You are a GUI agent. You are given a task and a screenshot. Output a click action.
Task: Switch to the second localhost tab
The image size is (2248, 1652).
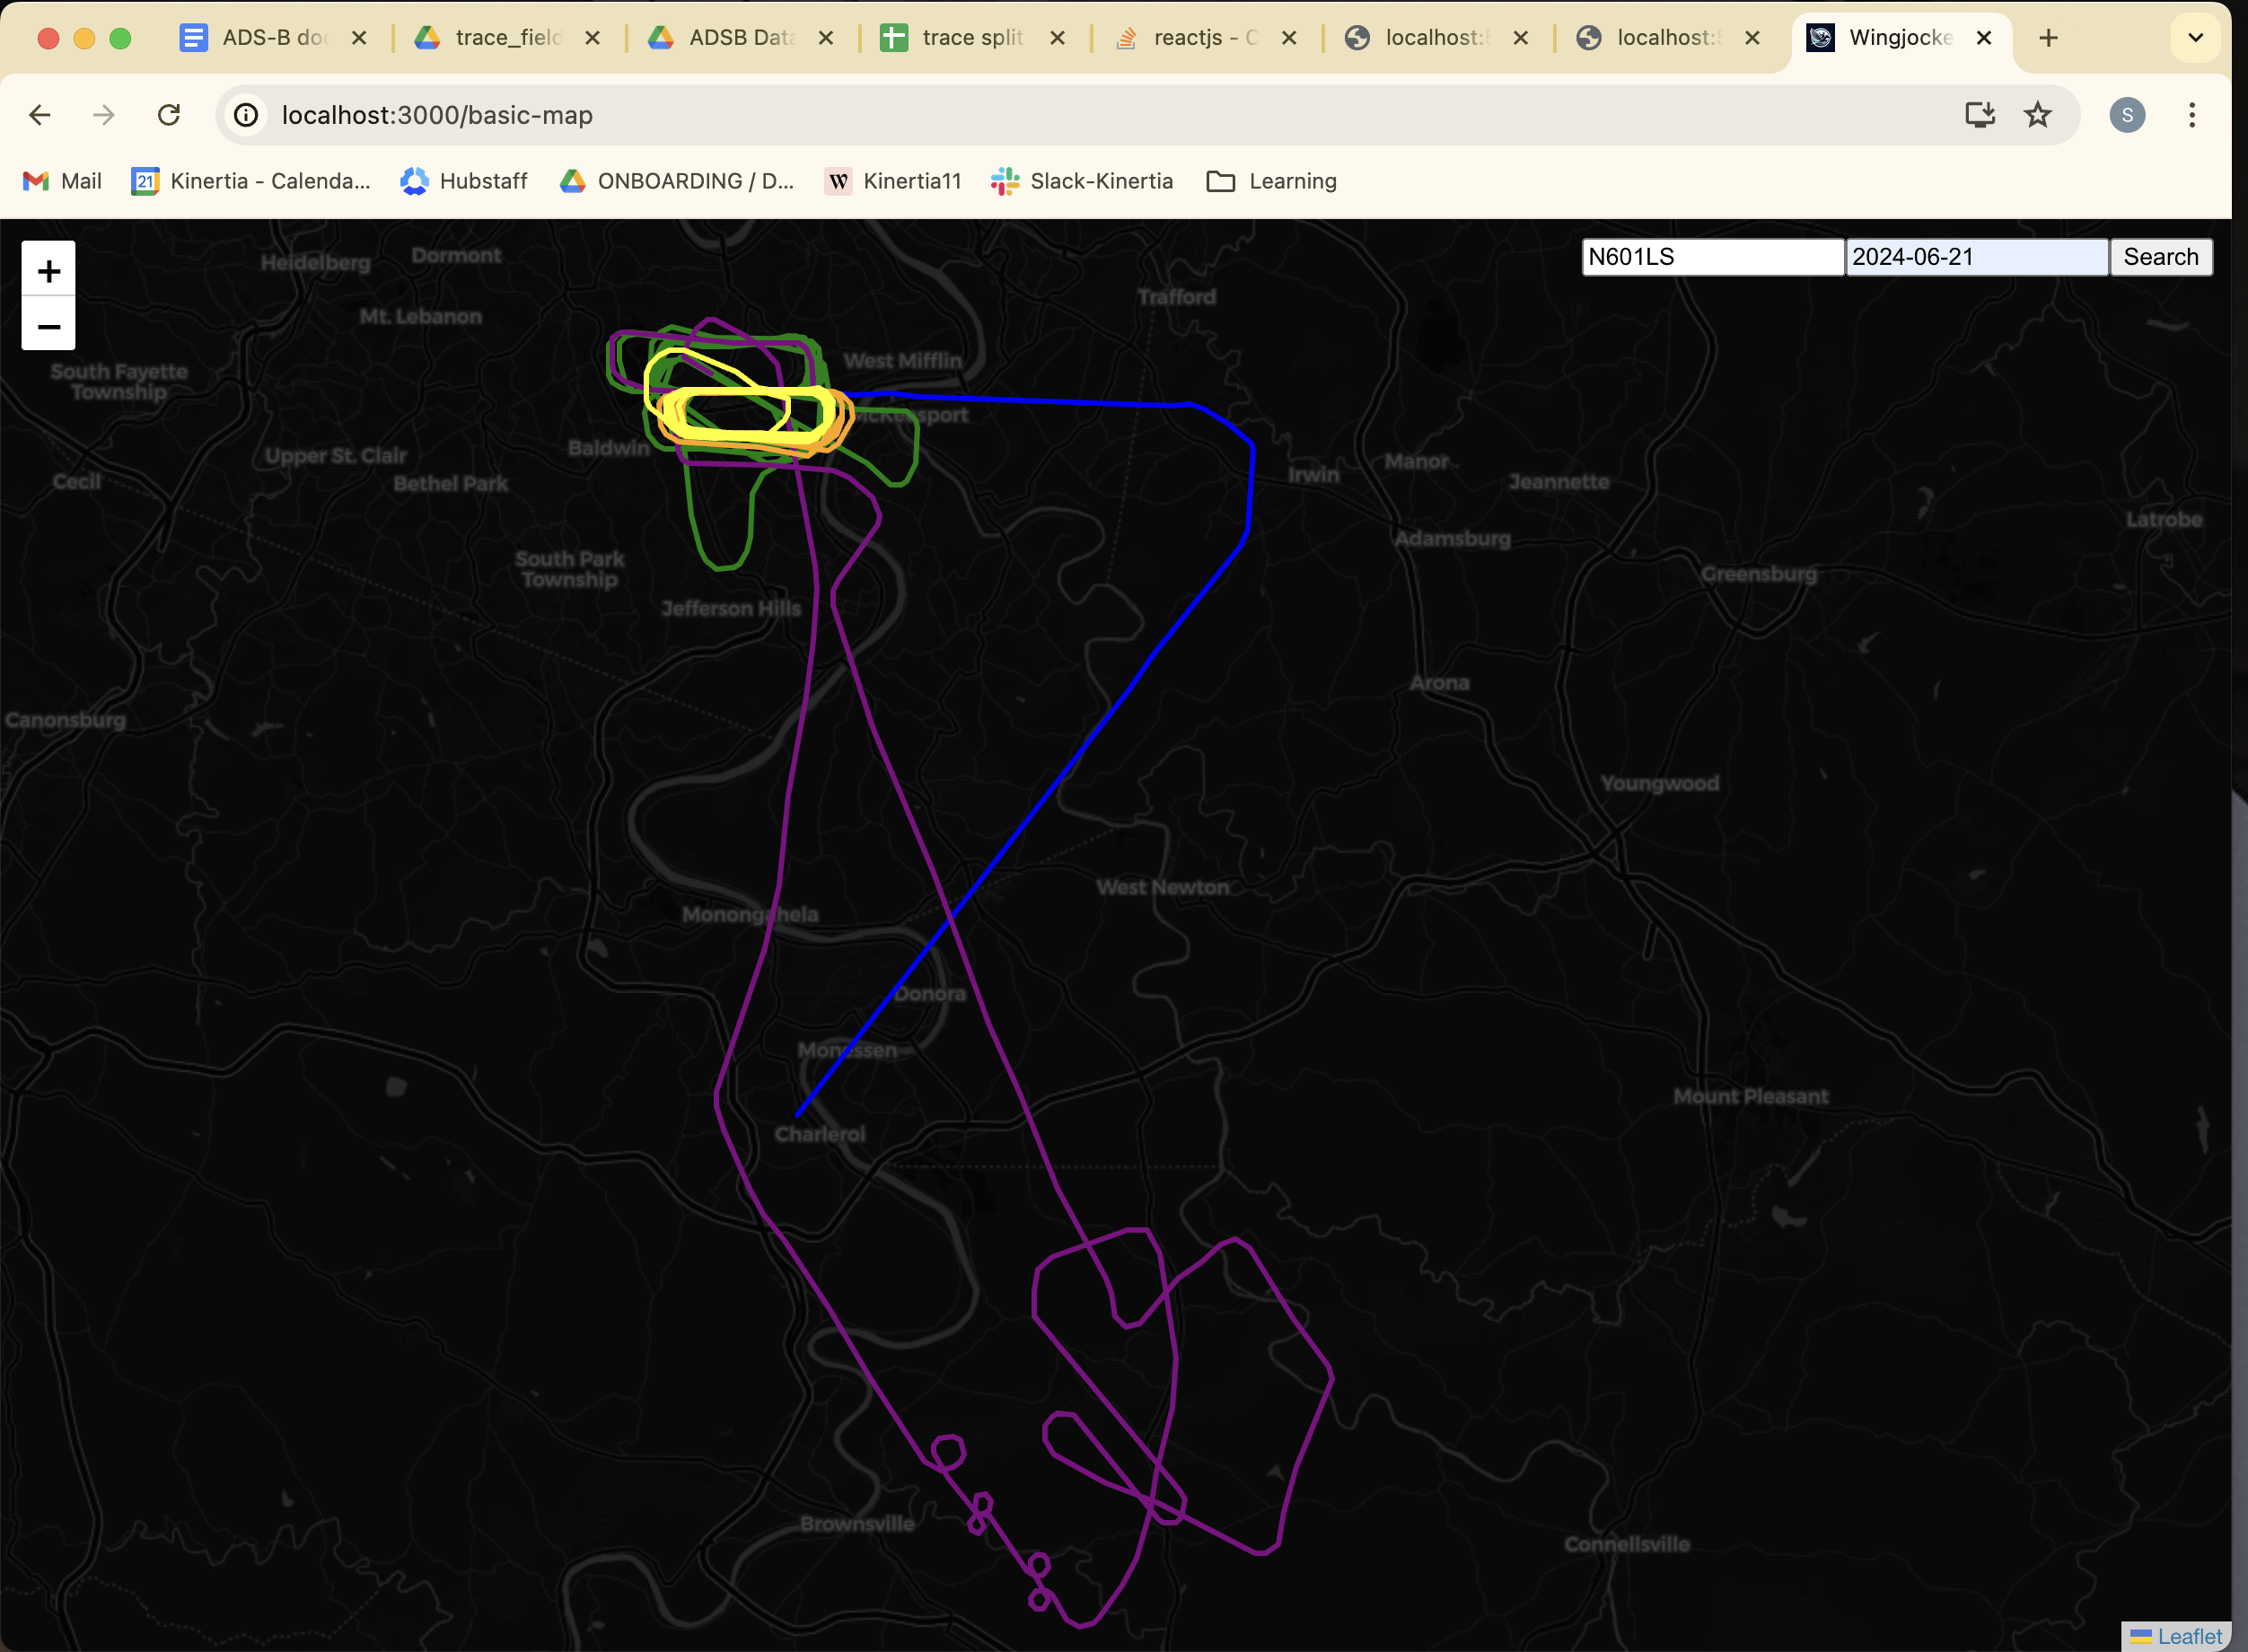click(x=1668, y=38)
